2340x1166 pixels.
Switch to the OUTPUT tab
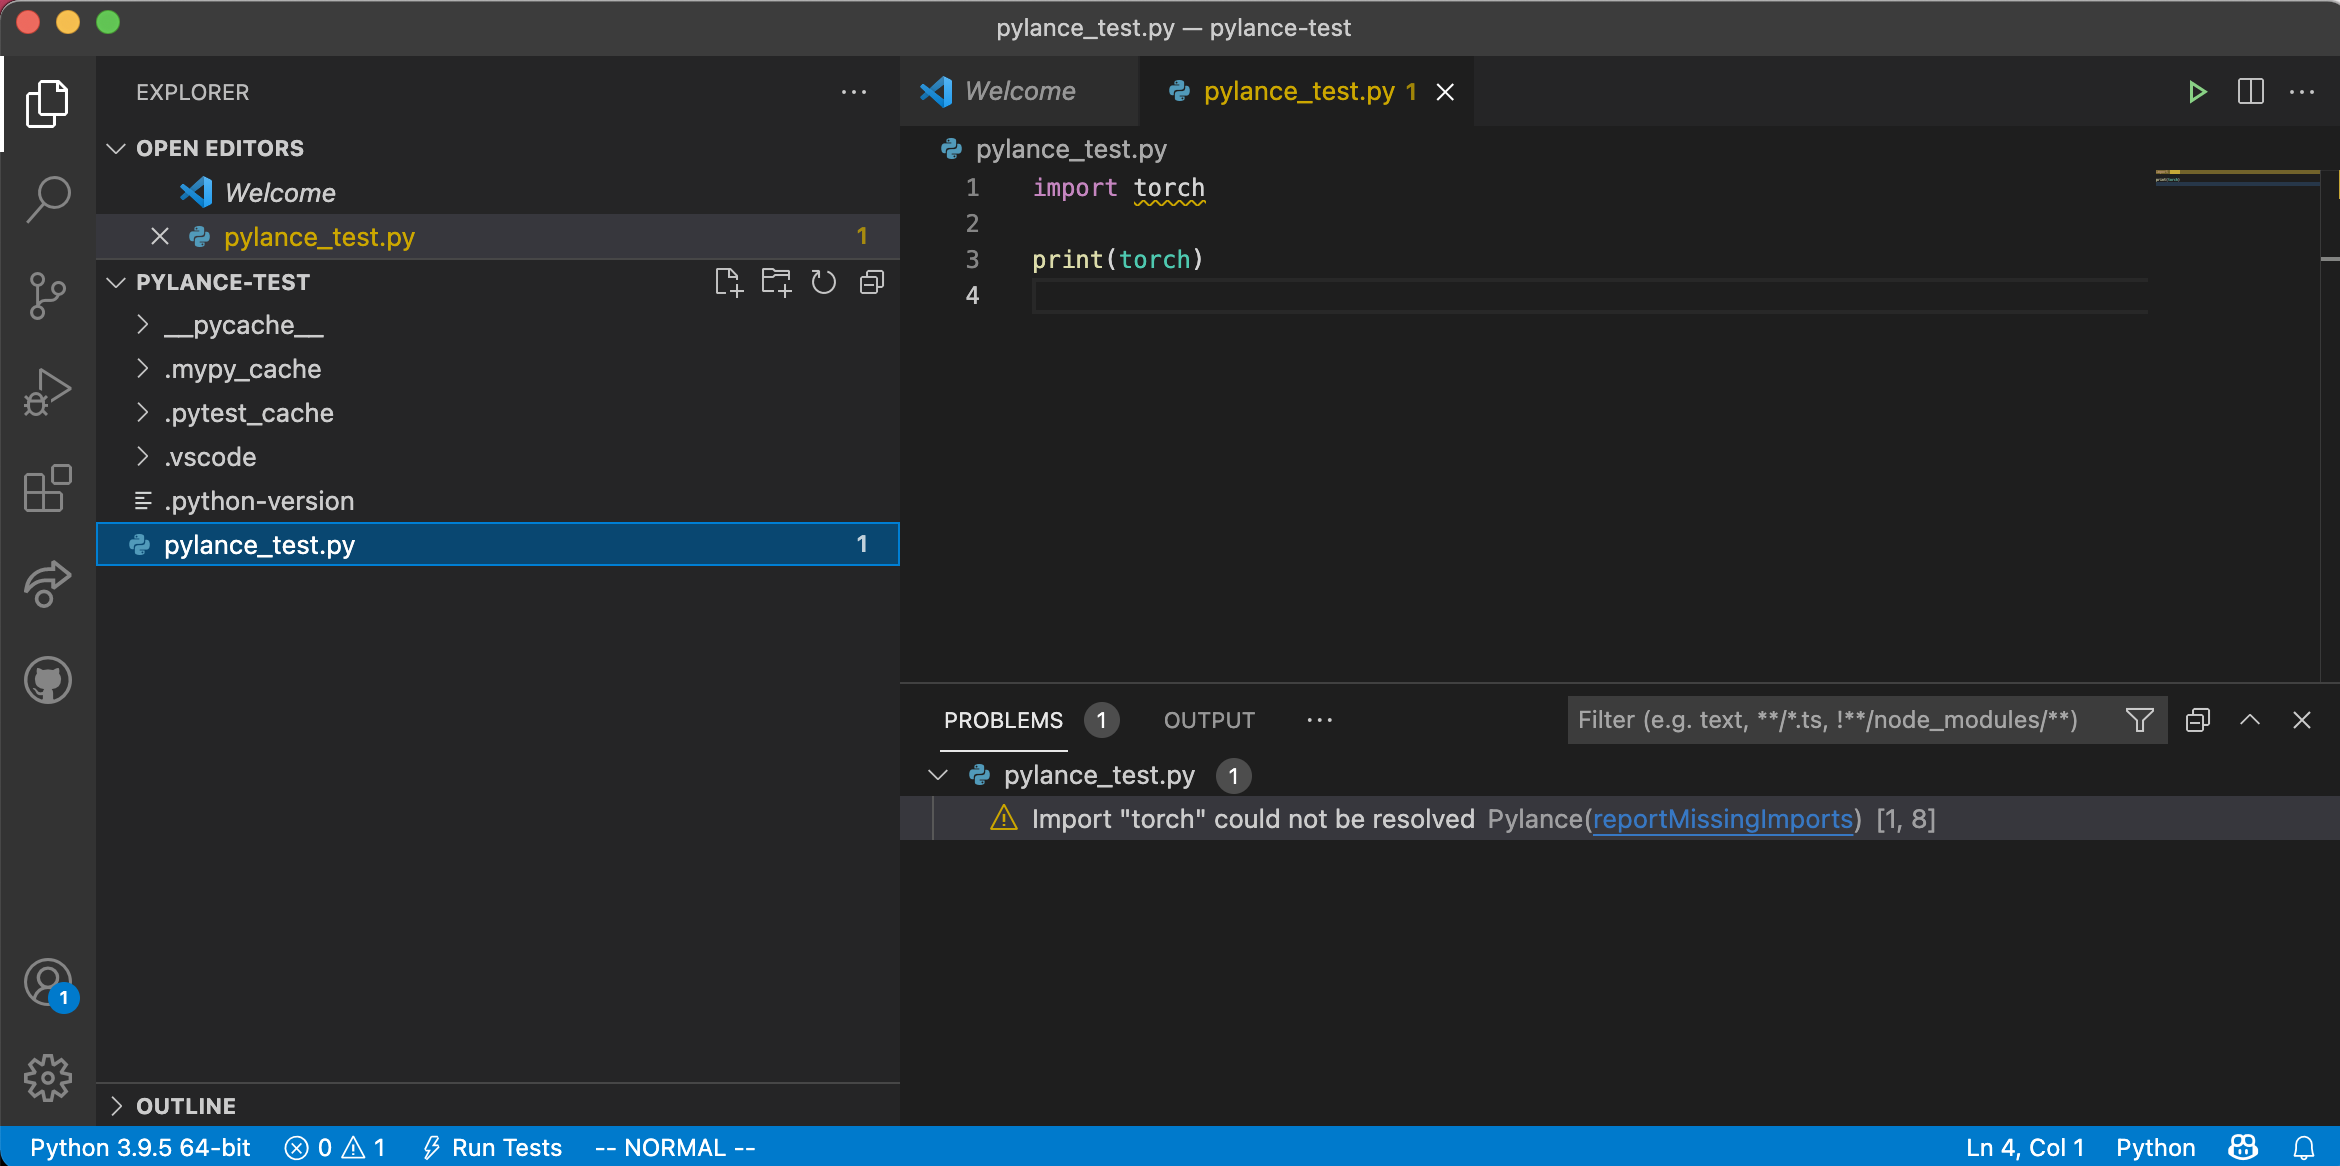tap(1208, 719)
